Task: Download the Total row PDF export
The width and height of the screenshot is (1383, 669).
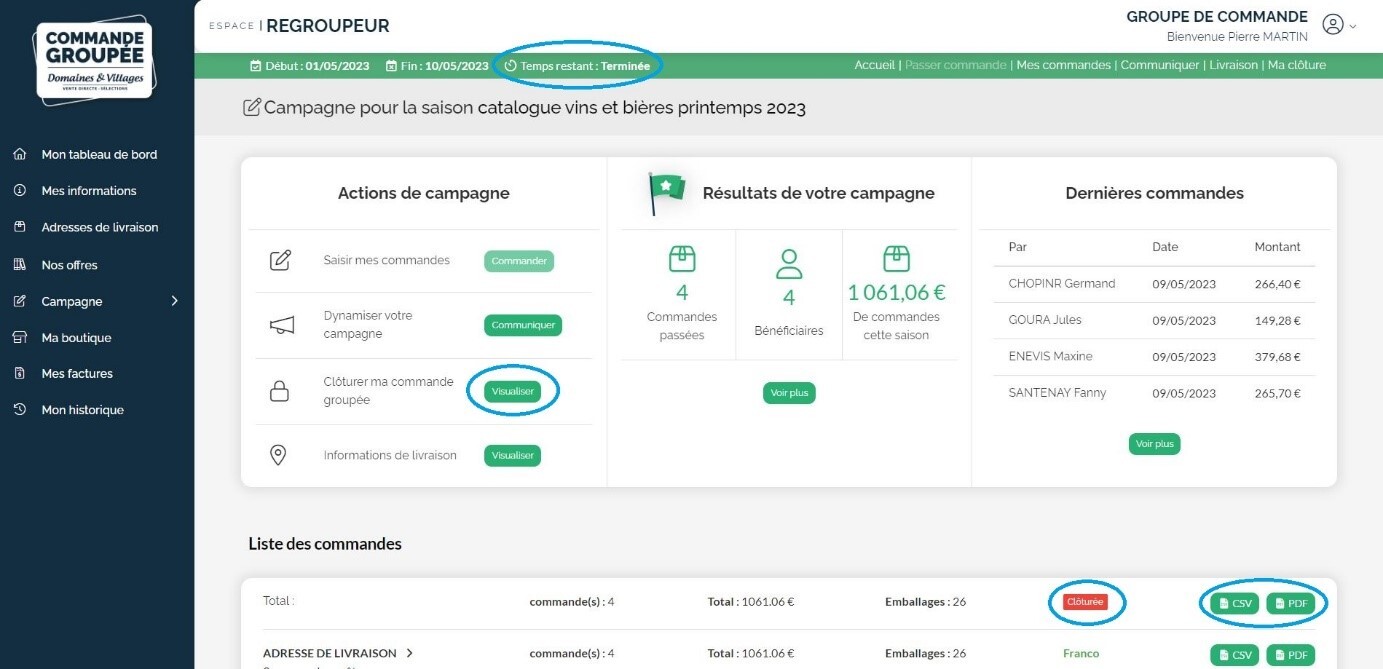Action: point(1290,603)
